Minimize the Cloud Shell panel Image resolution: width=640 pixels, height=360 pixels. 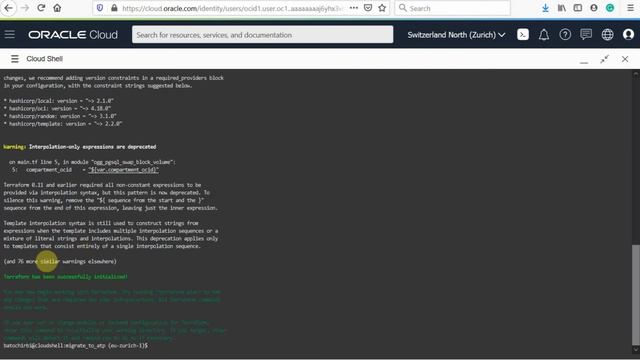pos(584,62)
